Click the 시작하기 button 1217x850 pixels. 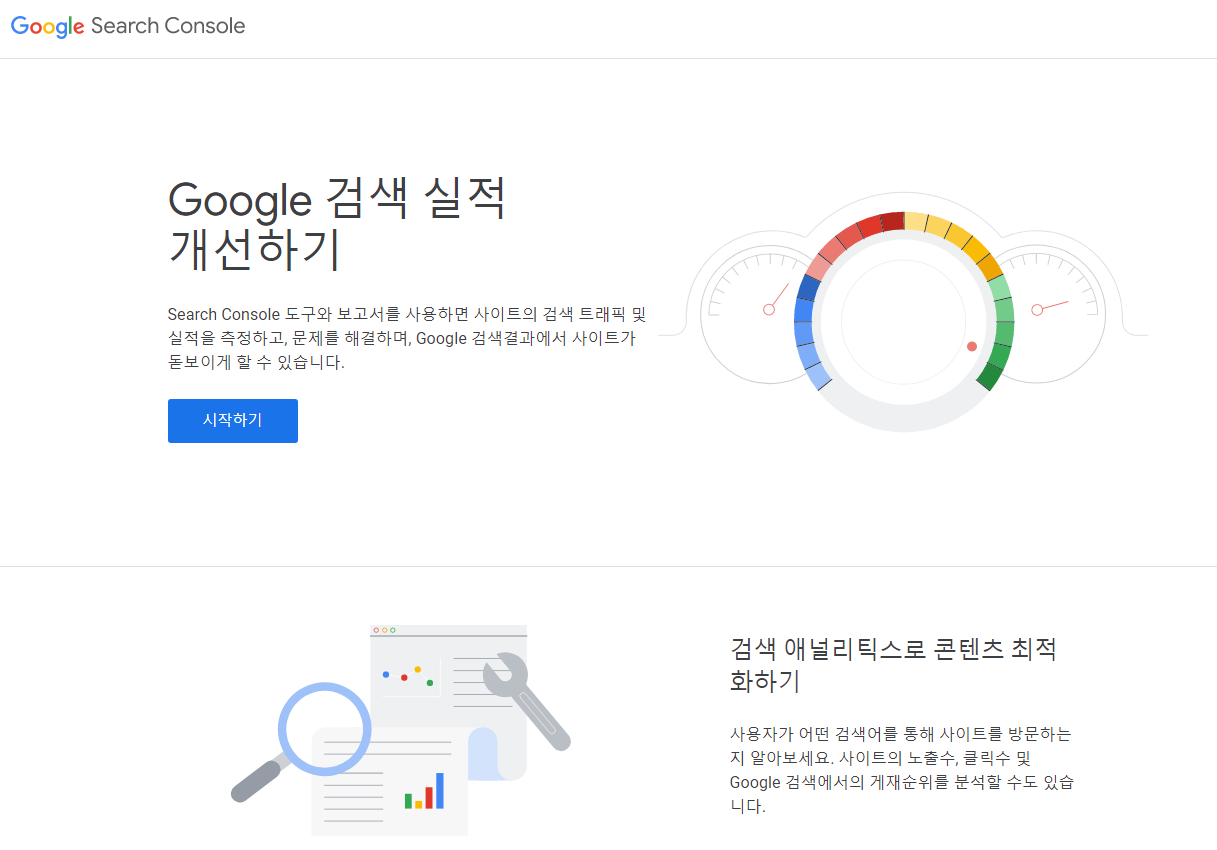pos(233,421)
